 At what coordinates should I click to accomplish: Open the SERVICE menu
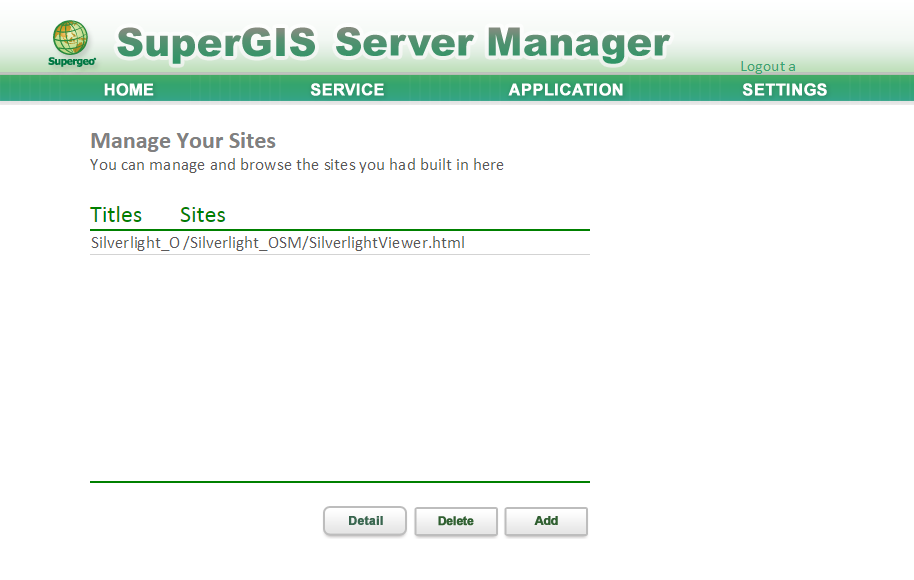click(347, 90)
